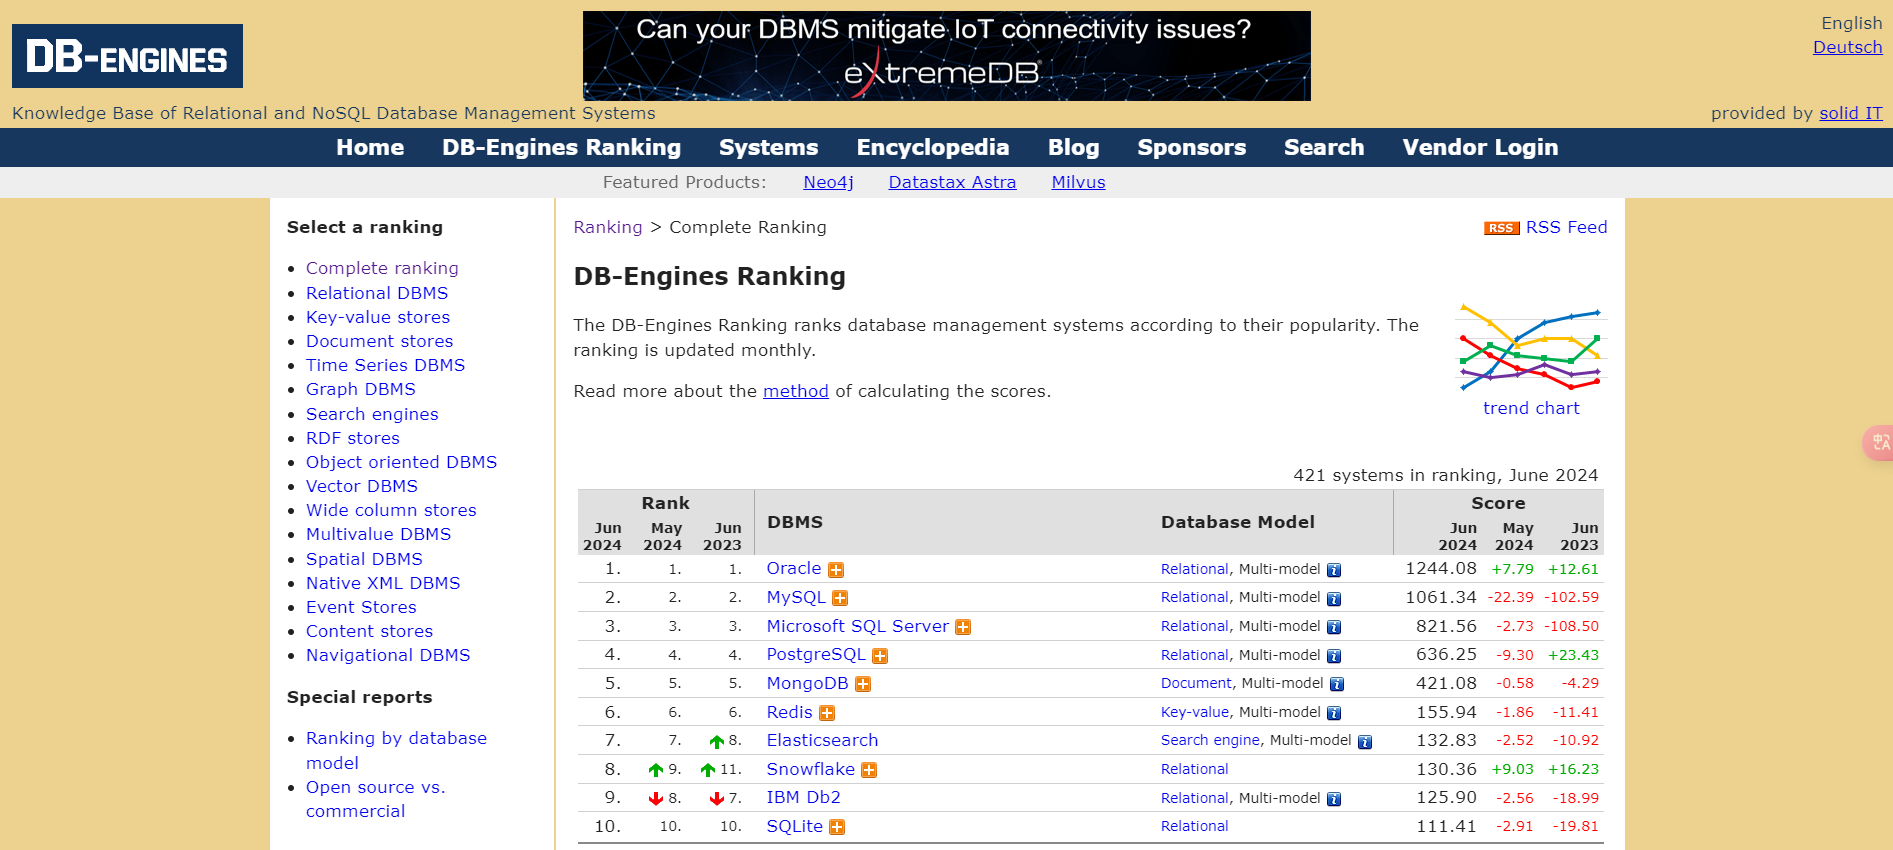Screen dimensions: 1893x850
Task: Open DB-Engines Ranking menu item
Action: click(561, 147)
